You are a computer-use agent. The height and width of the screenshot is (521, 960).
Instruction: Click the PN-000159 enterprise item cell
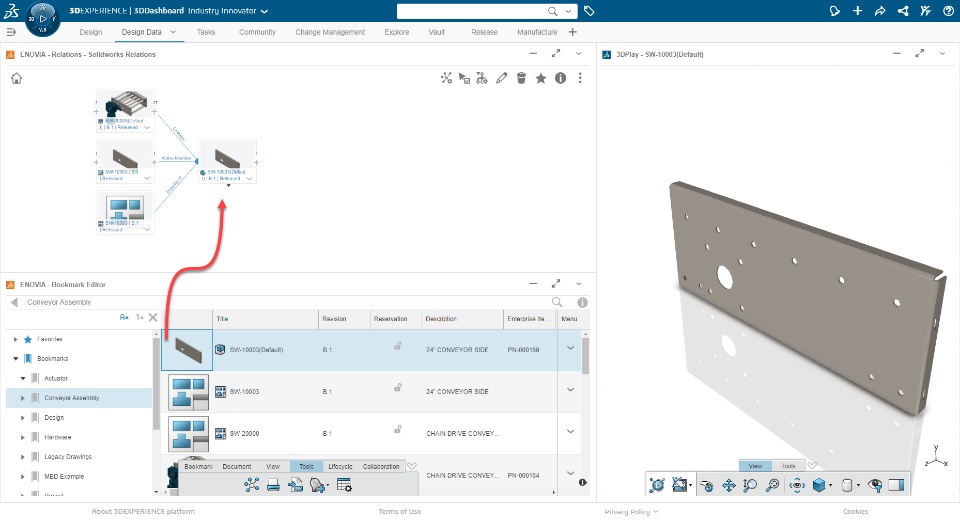coord(523,350)
